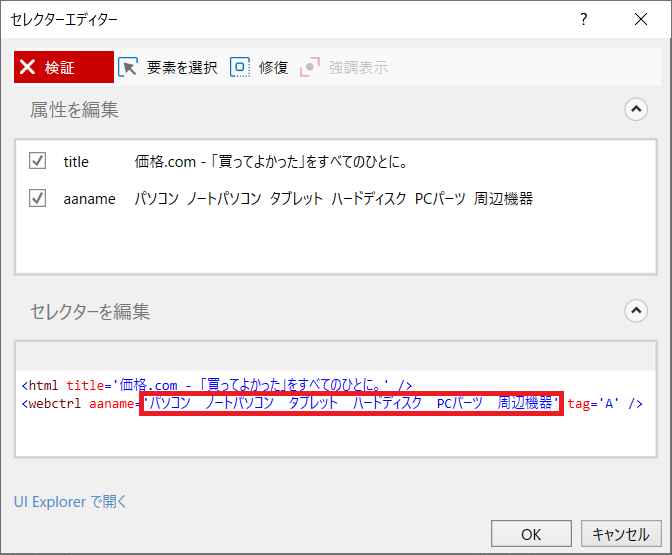Click tag='A' in the selector editor

point(593,404)
